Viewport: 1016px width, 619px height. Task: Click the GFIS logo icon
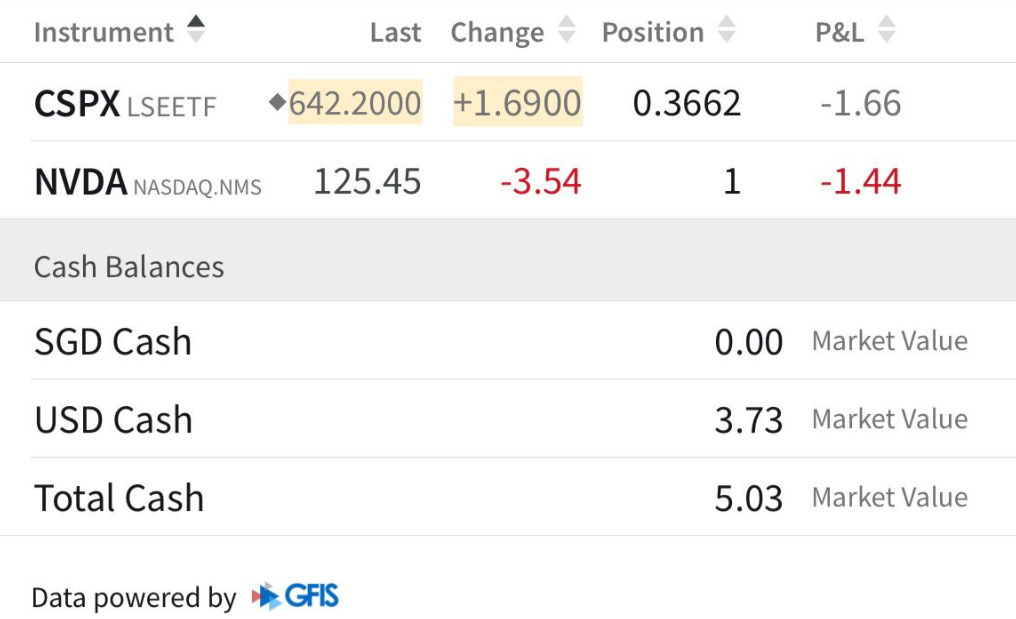click(x=296, y=597)
